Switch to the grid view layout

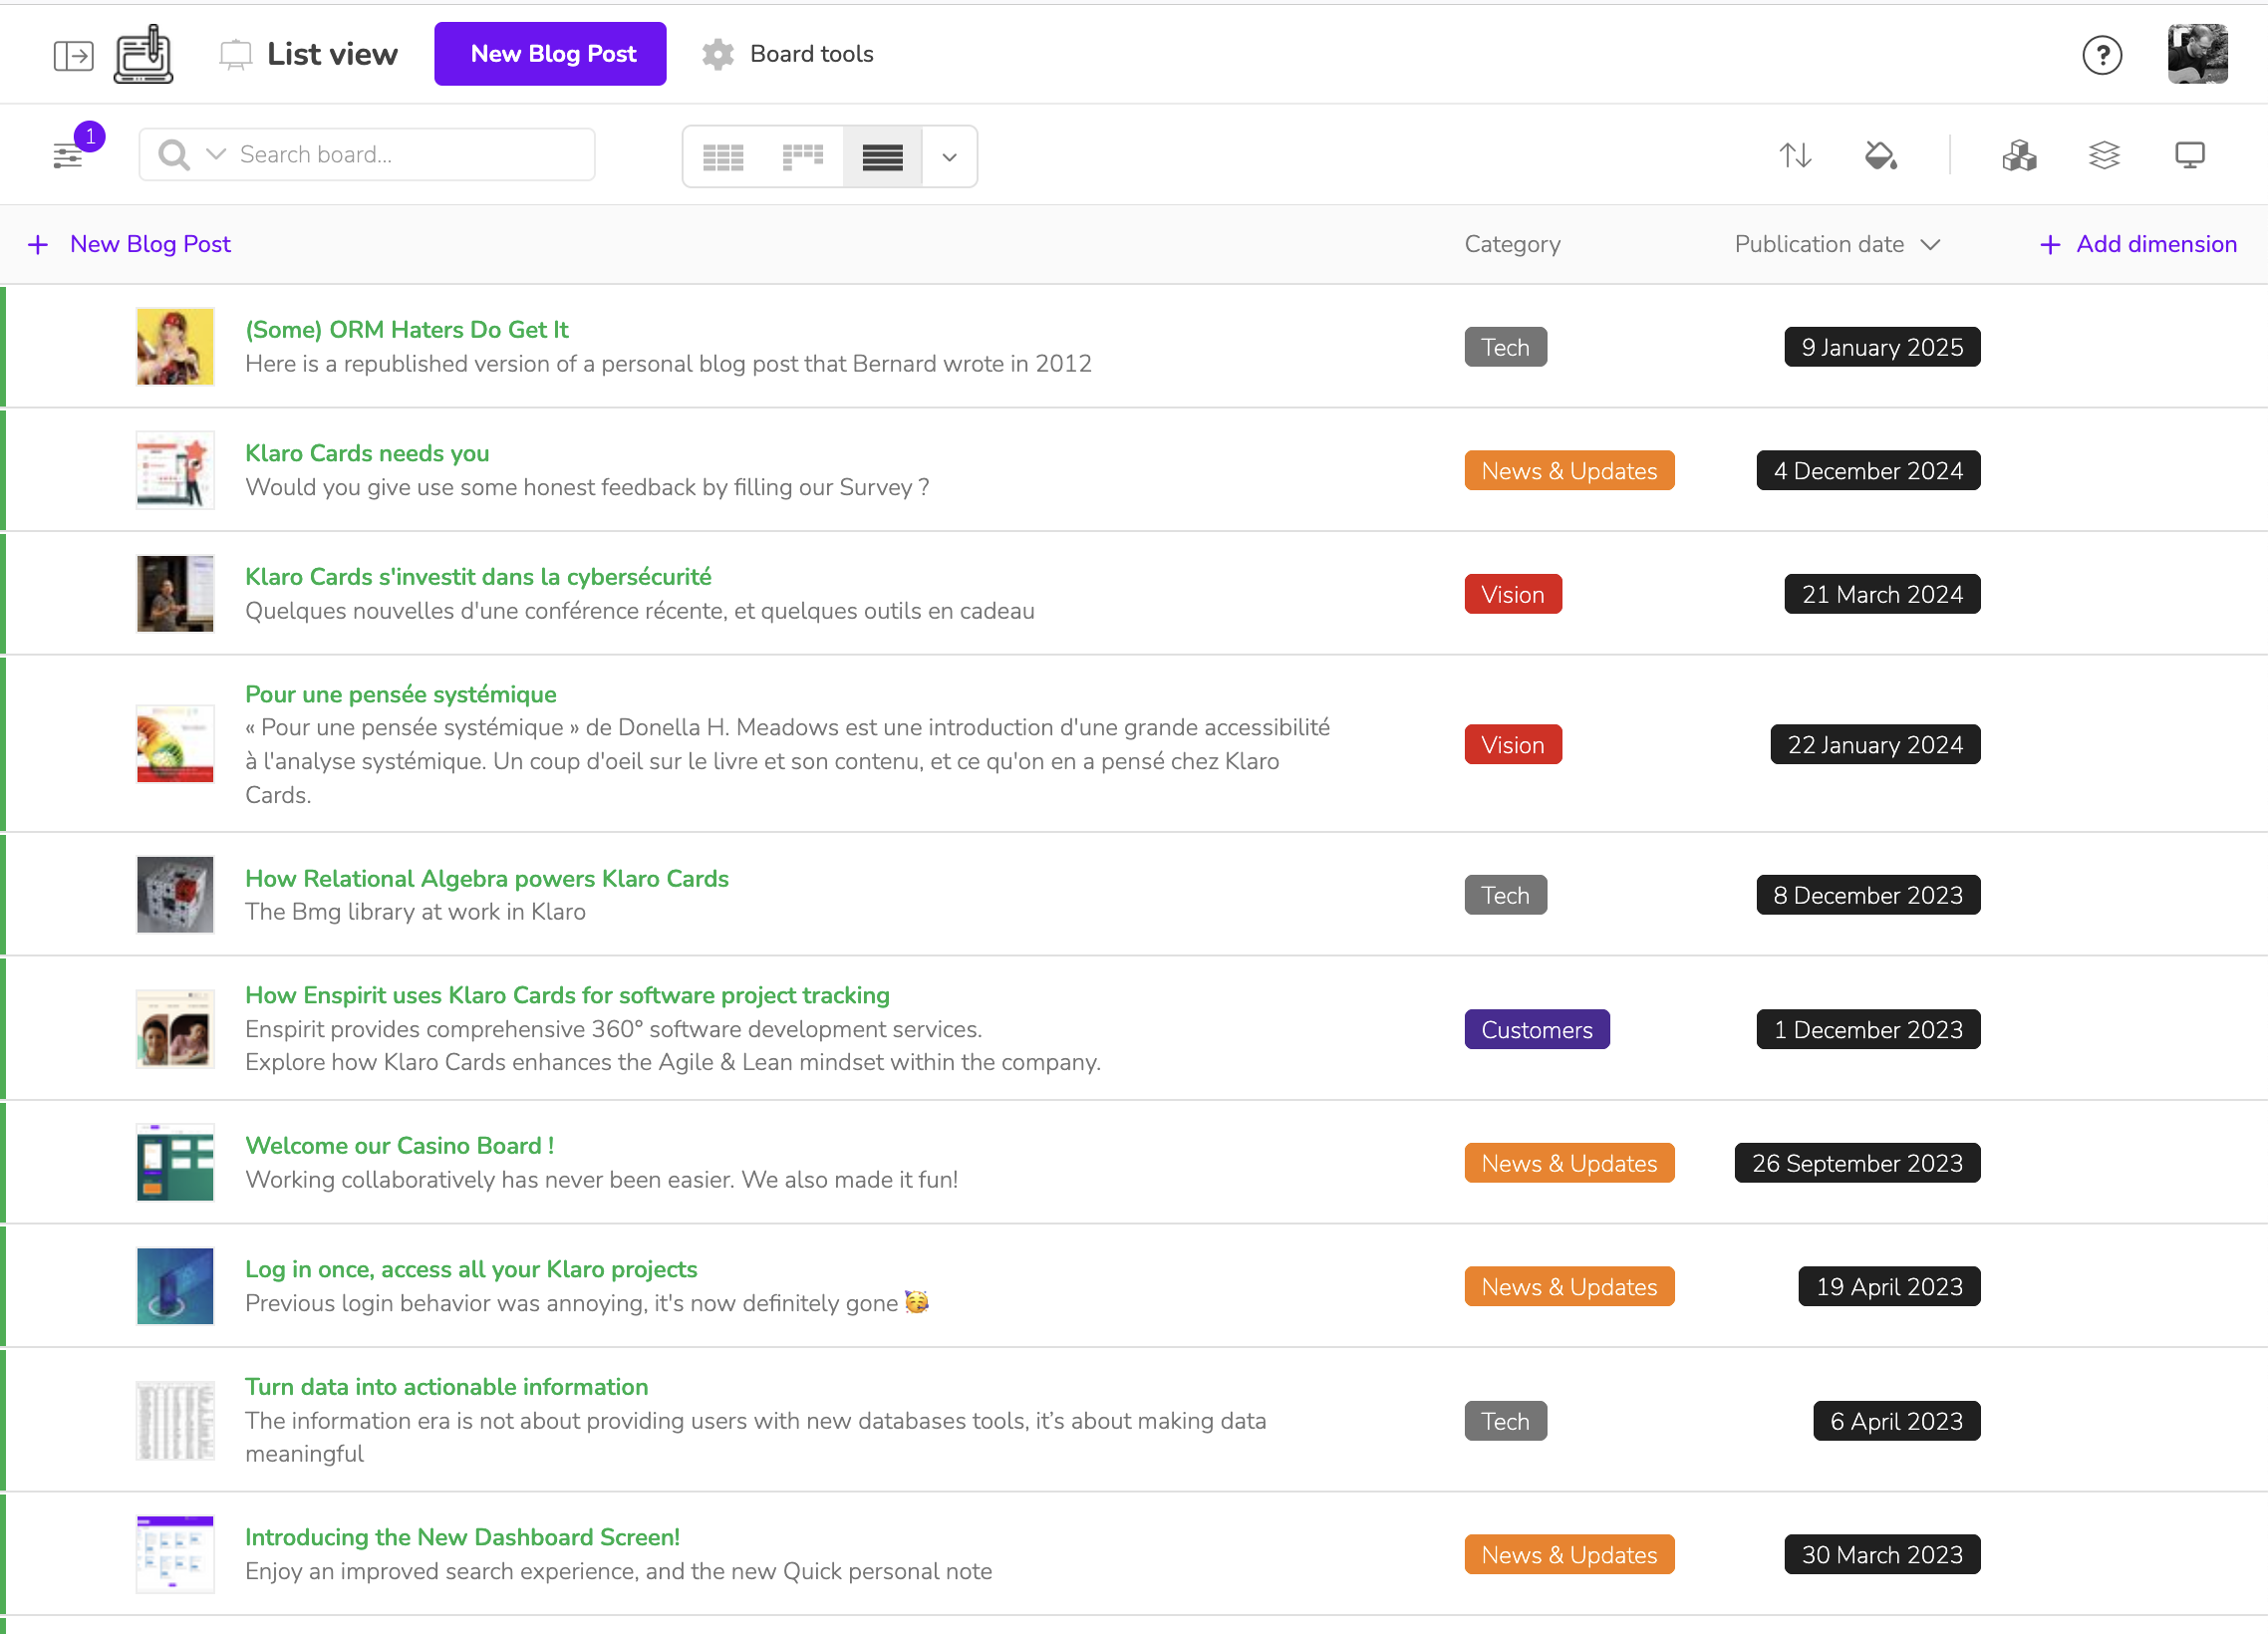coord(723,157)
